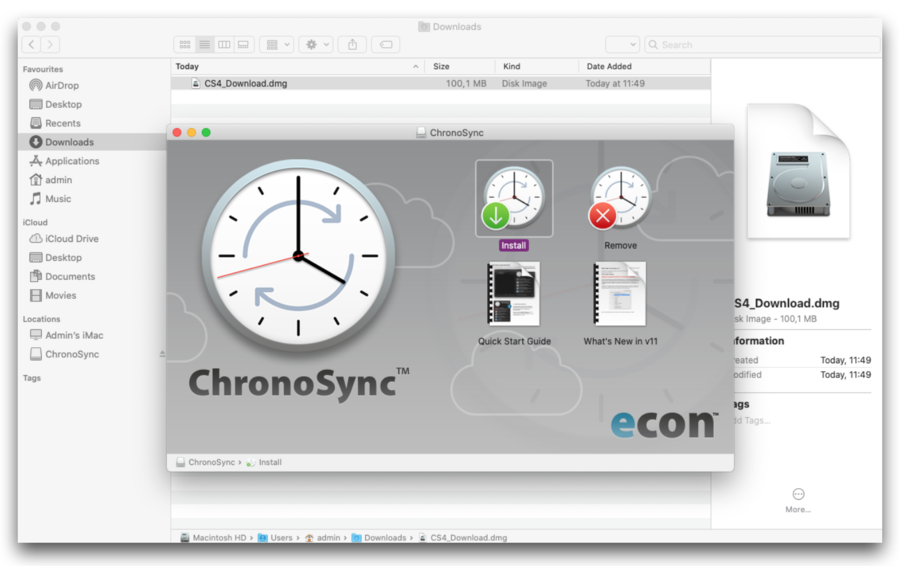Go back in the Downloads Finder window
Screen dimensions: 900x566
(32, 44)
